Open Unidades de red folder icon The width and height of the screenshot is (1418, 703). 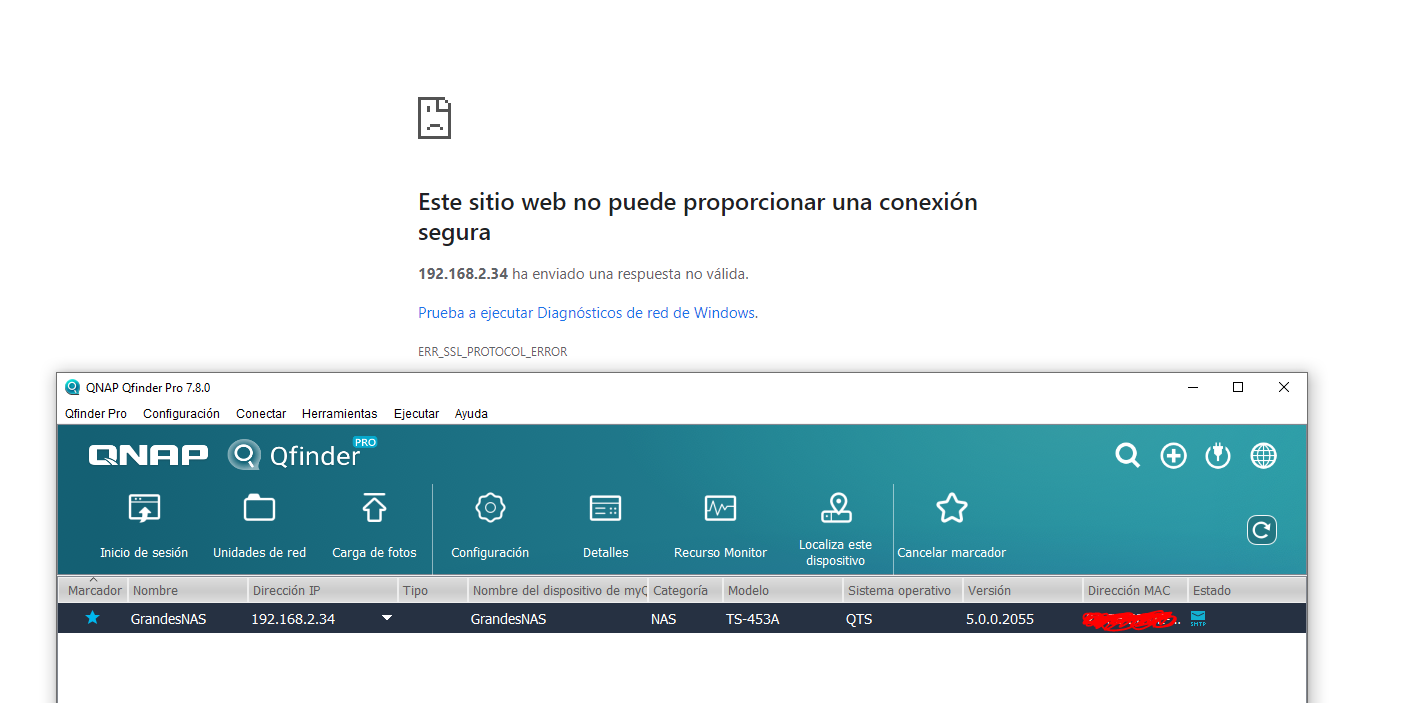(x=259, y=509)
